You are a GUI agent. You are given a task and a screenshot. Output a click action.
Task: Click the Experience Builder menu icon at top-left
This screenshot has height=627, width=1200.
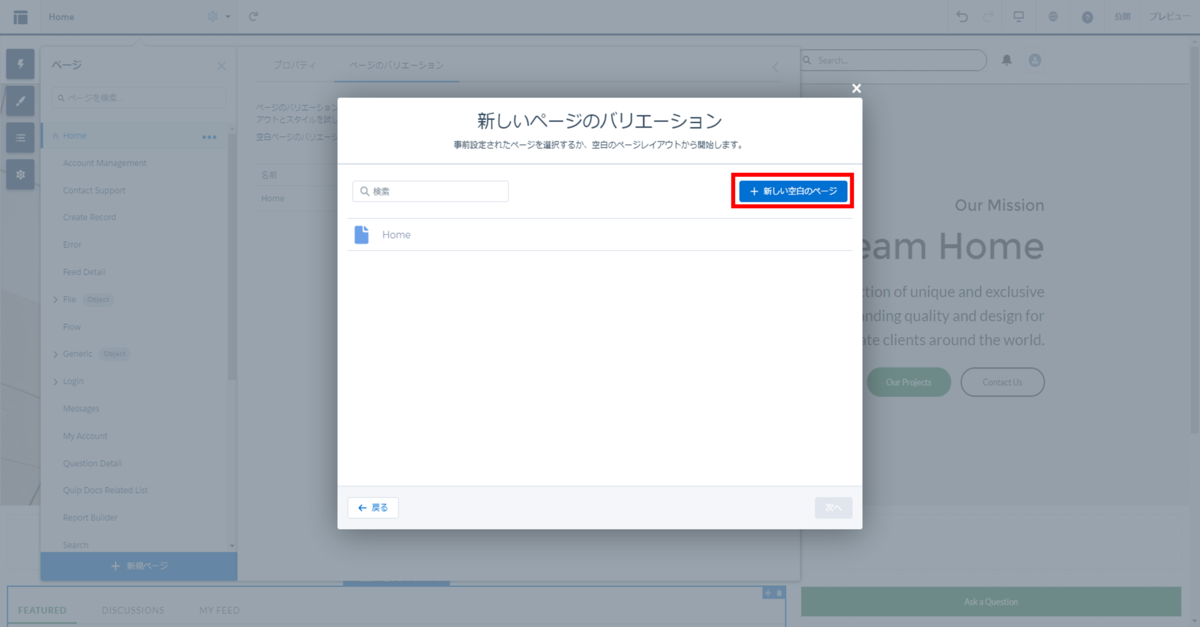[20, 17]
